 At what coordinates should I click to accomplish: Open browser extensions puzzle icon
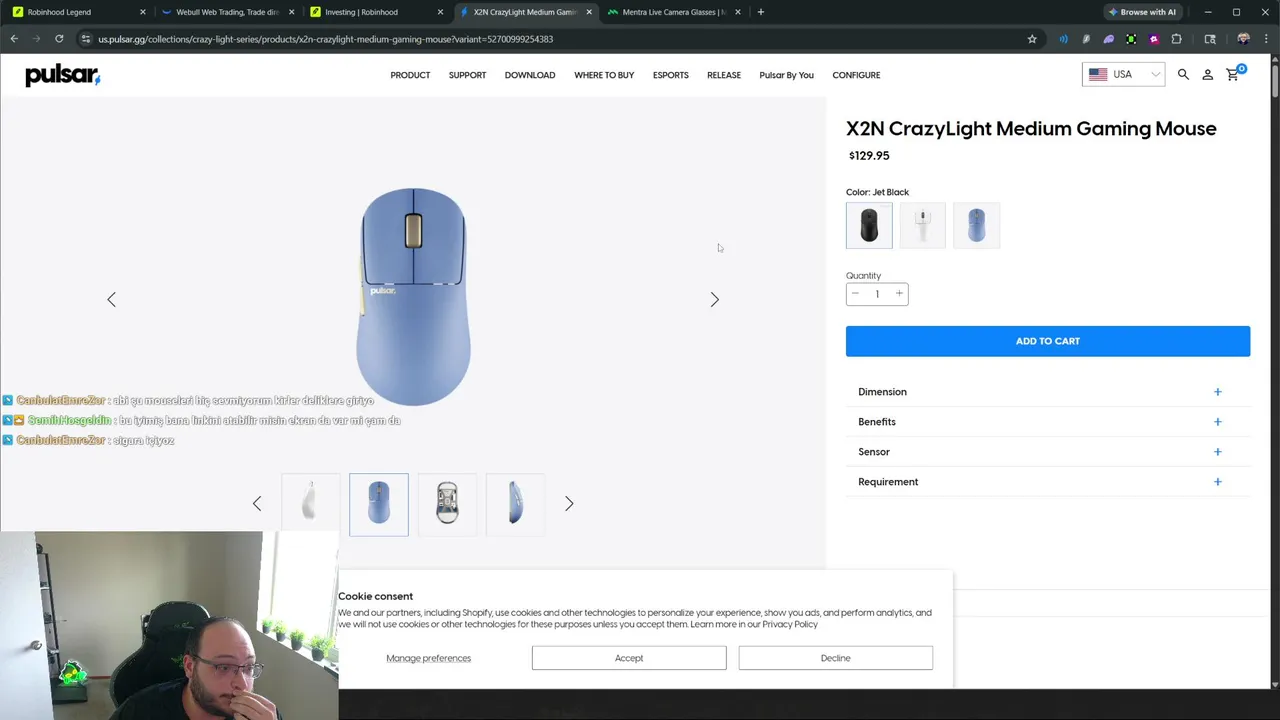(x=1176, y=39)
